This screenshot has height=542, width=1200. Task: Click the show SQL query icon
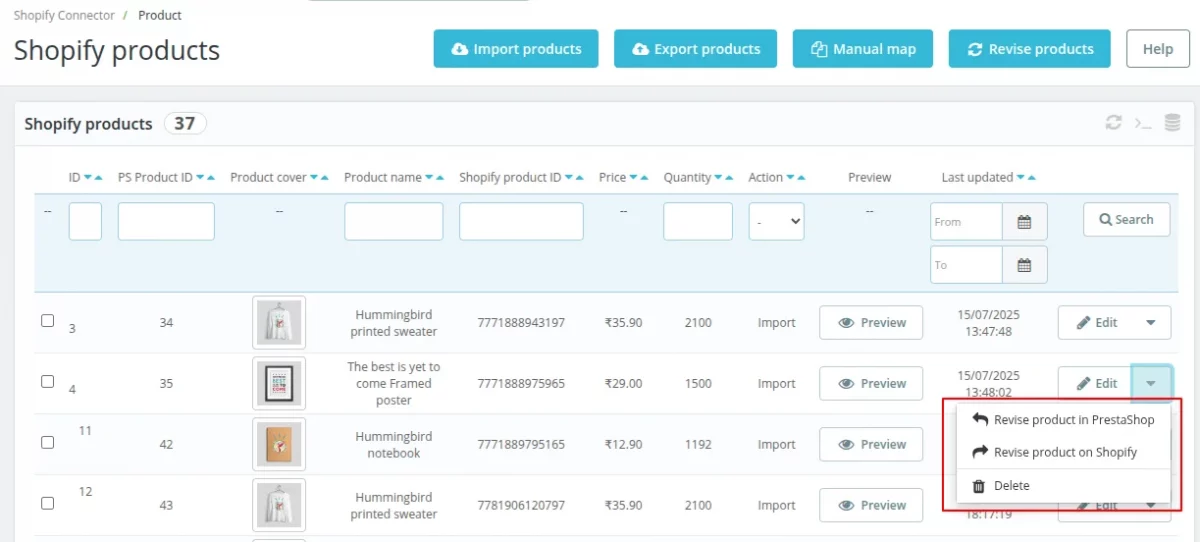1143,123
